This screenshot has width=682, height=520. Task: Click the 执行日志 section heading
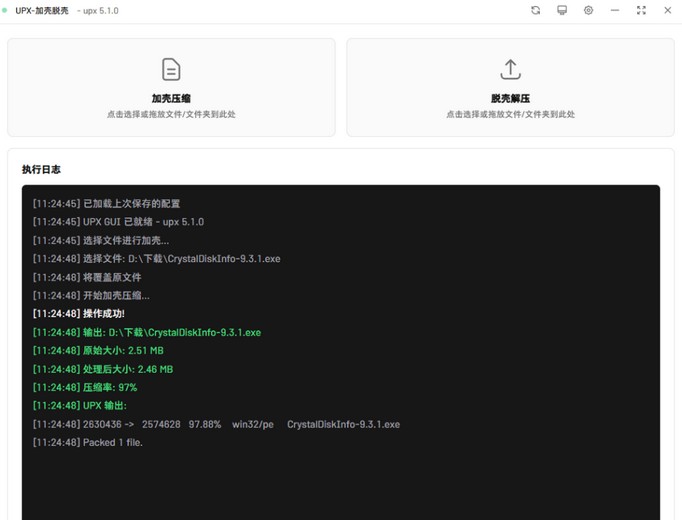[x=42, y=170]
